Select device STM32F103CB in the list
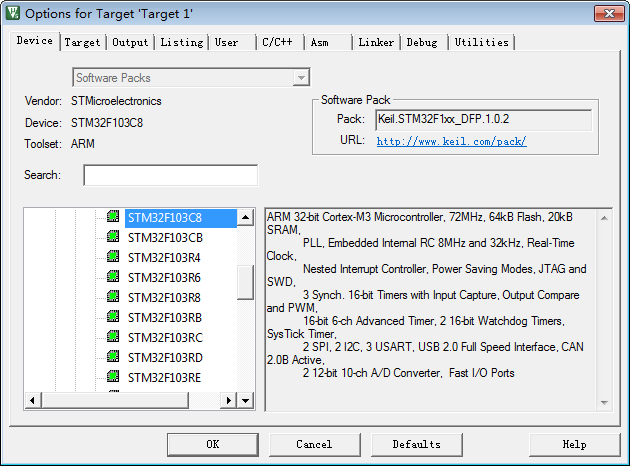This screenshot has width=630, height=466. coord(165,238)
